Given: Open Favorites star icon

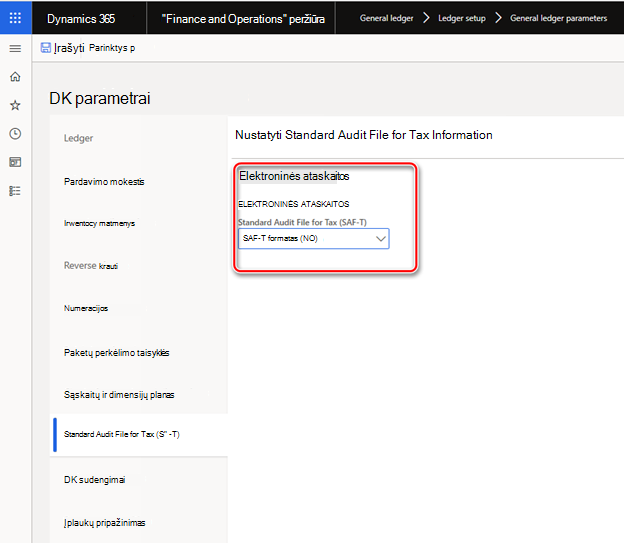Looking at the screenshot, I should tap(15, 105).
